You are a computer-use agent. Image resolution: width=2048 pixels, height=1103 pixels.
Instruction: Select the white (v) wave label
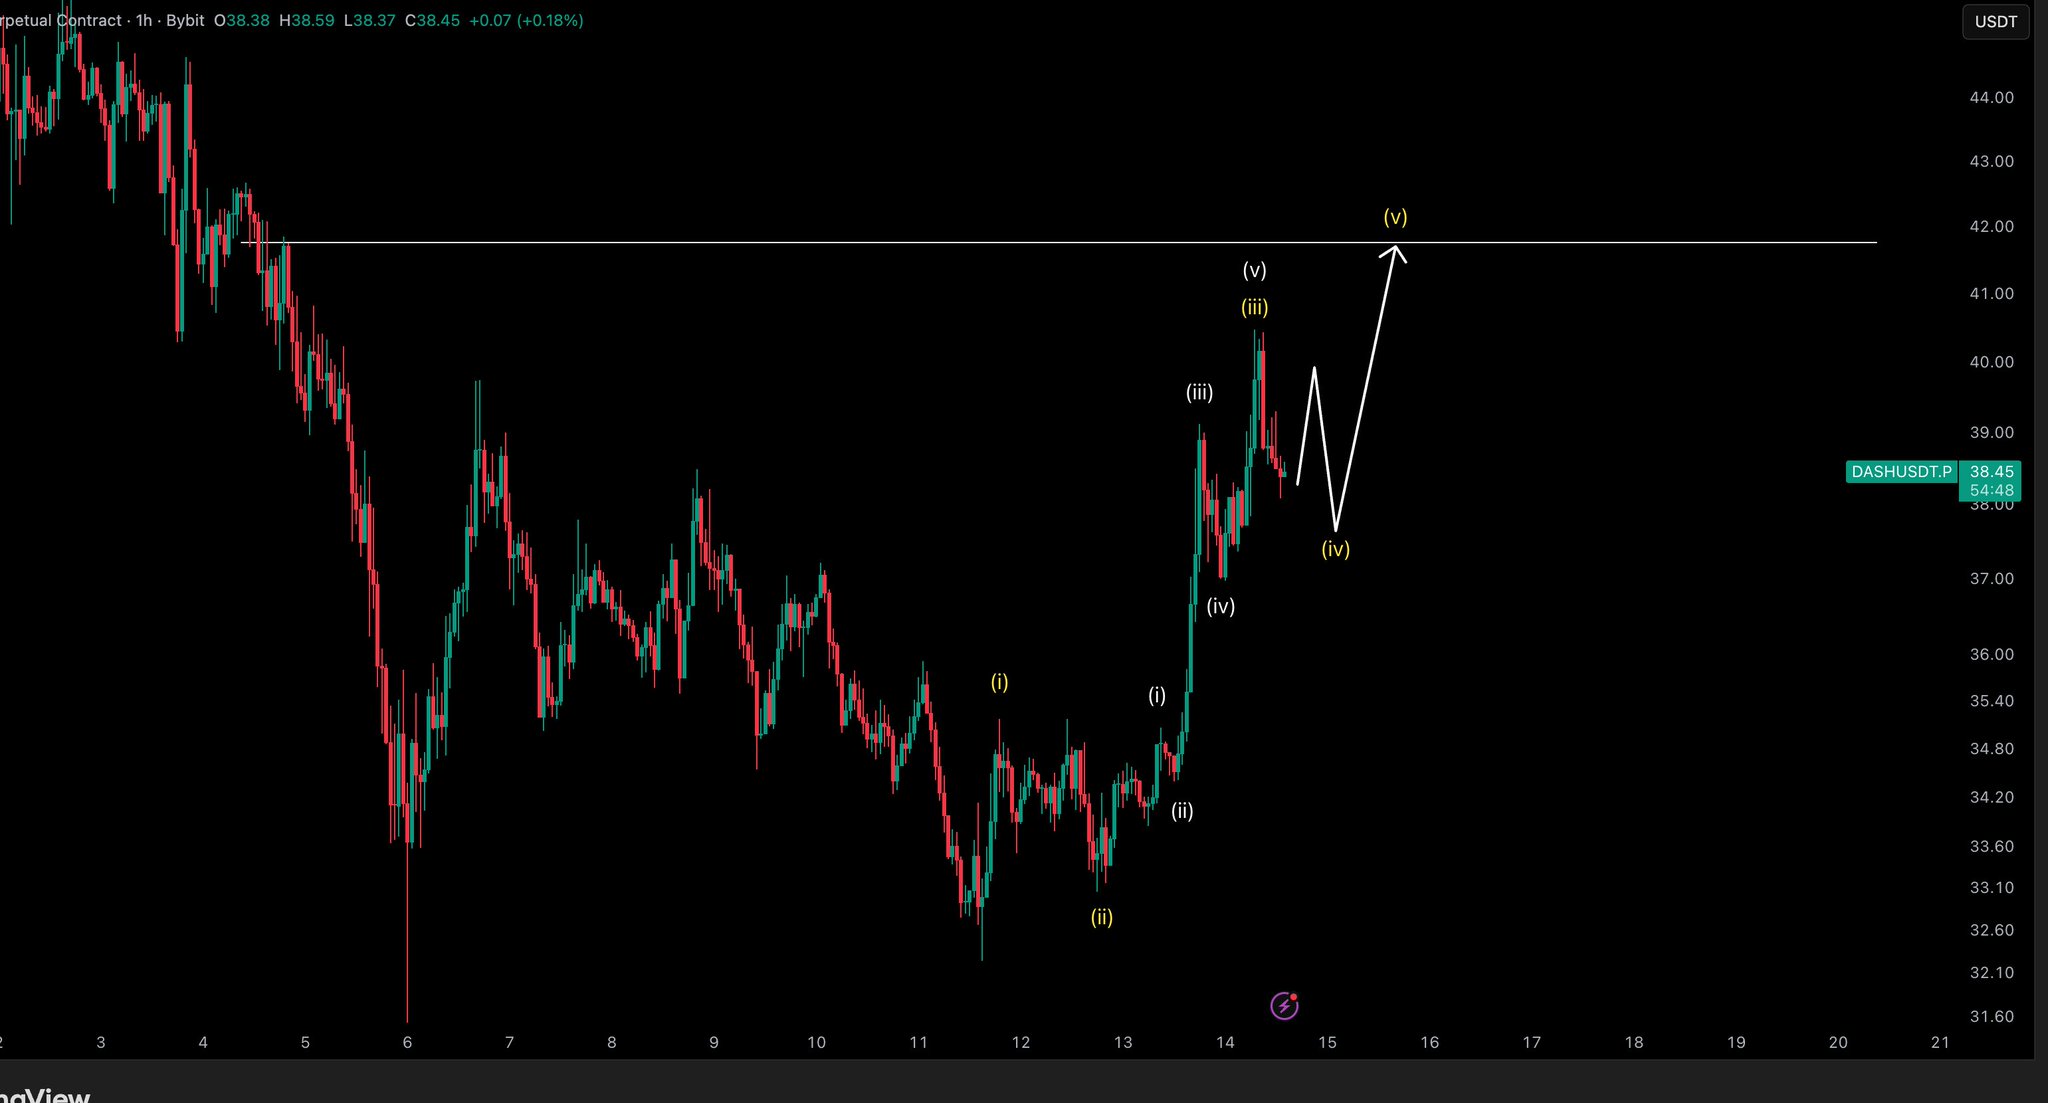pos(1254,271)
